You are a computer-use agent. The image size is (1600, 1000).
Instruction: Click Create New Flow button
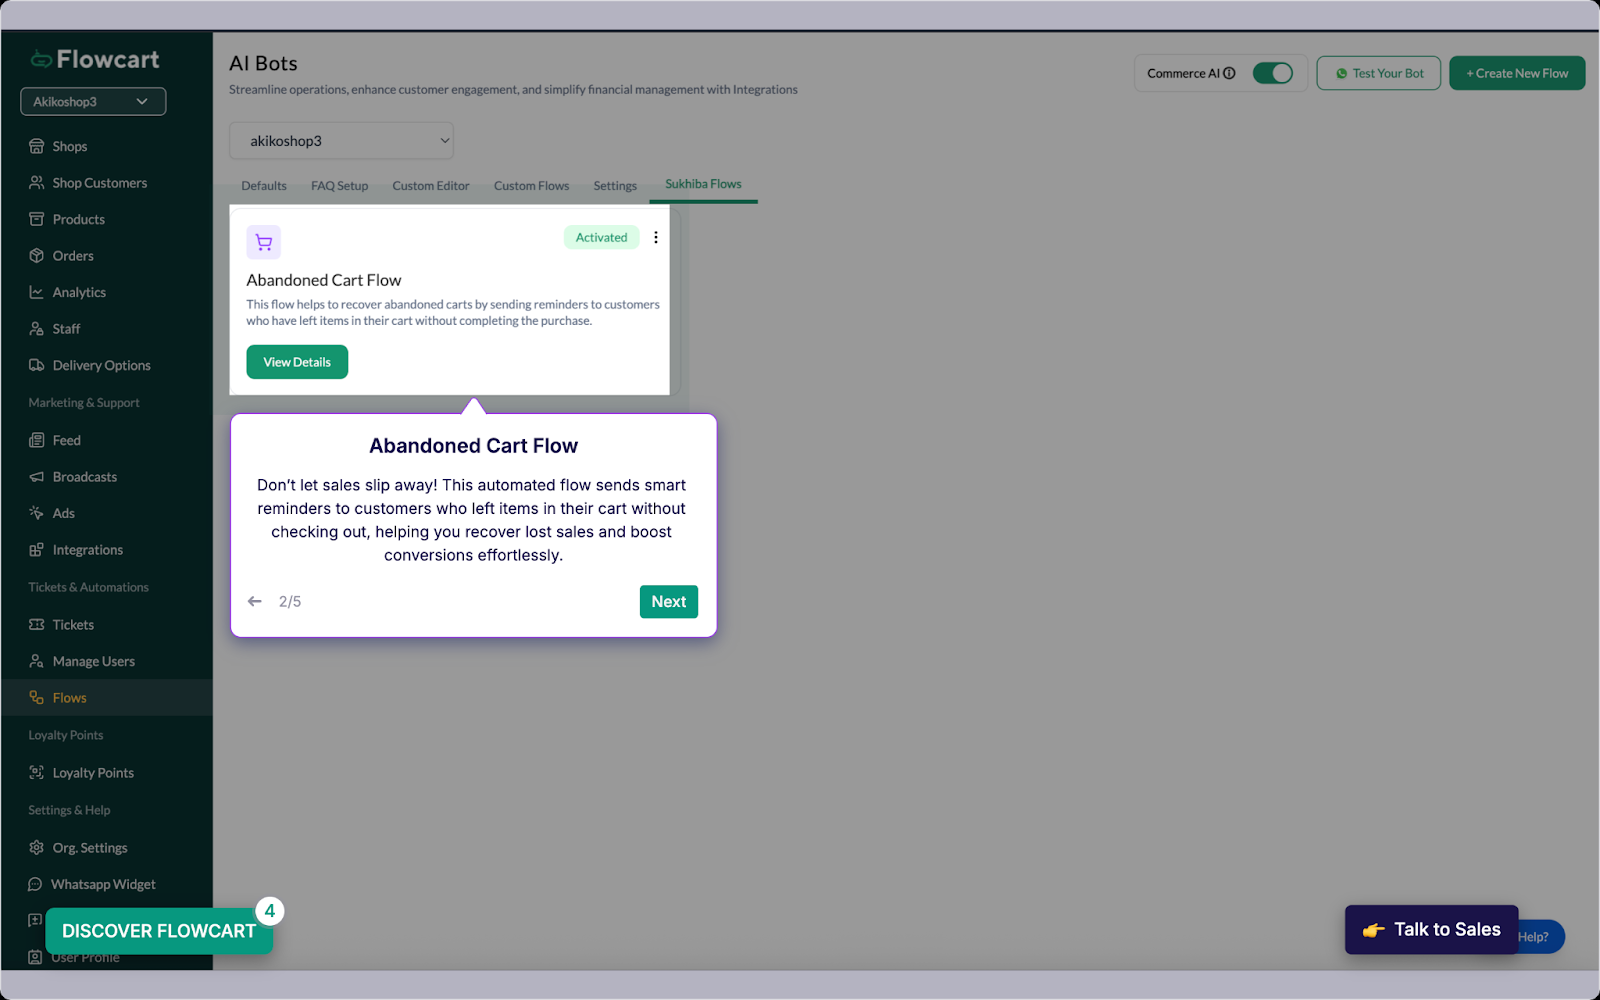coord(1517,73)
